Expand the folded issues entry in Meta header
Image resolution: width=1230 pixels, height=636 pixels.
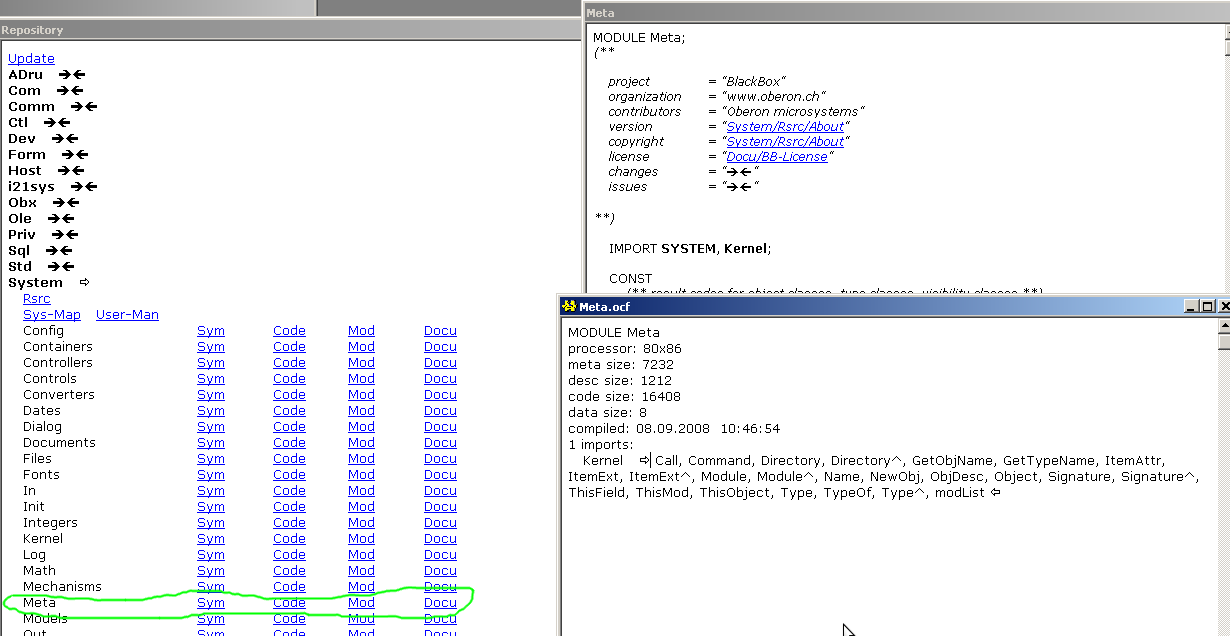click(x=741, y=187)
